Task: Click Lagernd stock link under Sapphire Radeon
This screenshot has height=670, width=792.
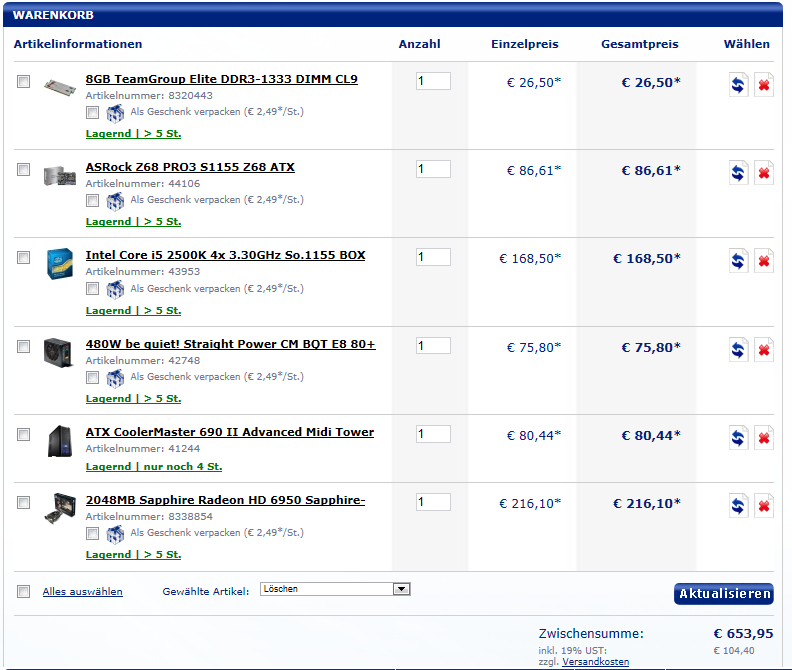Action: [x=133, y=555]
